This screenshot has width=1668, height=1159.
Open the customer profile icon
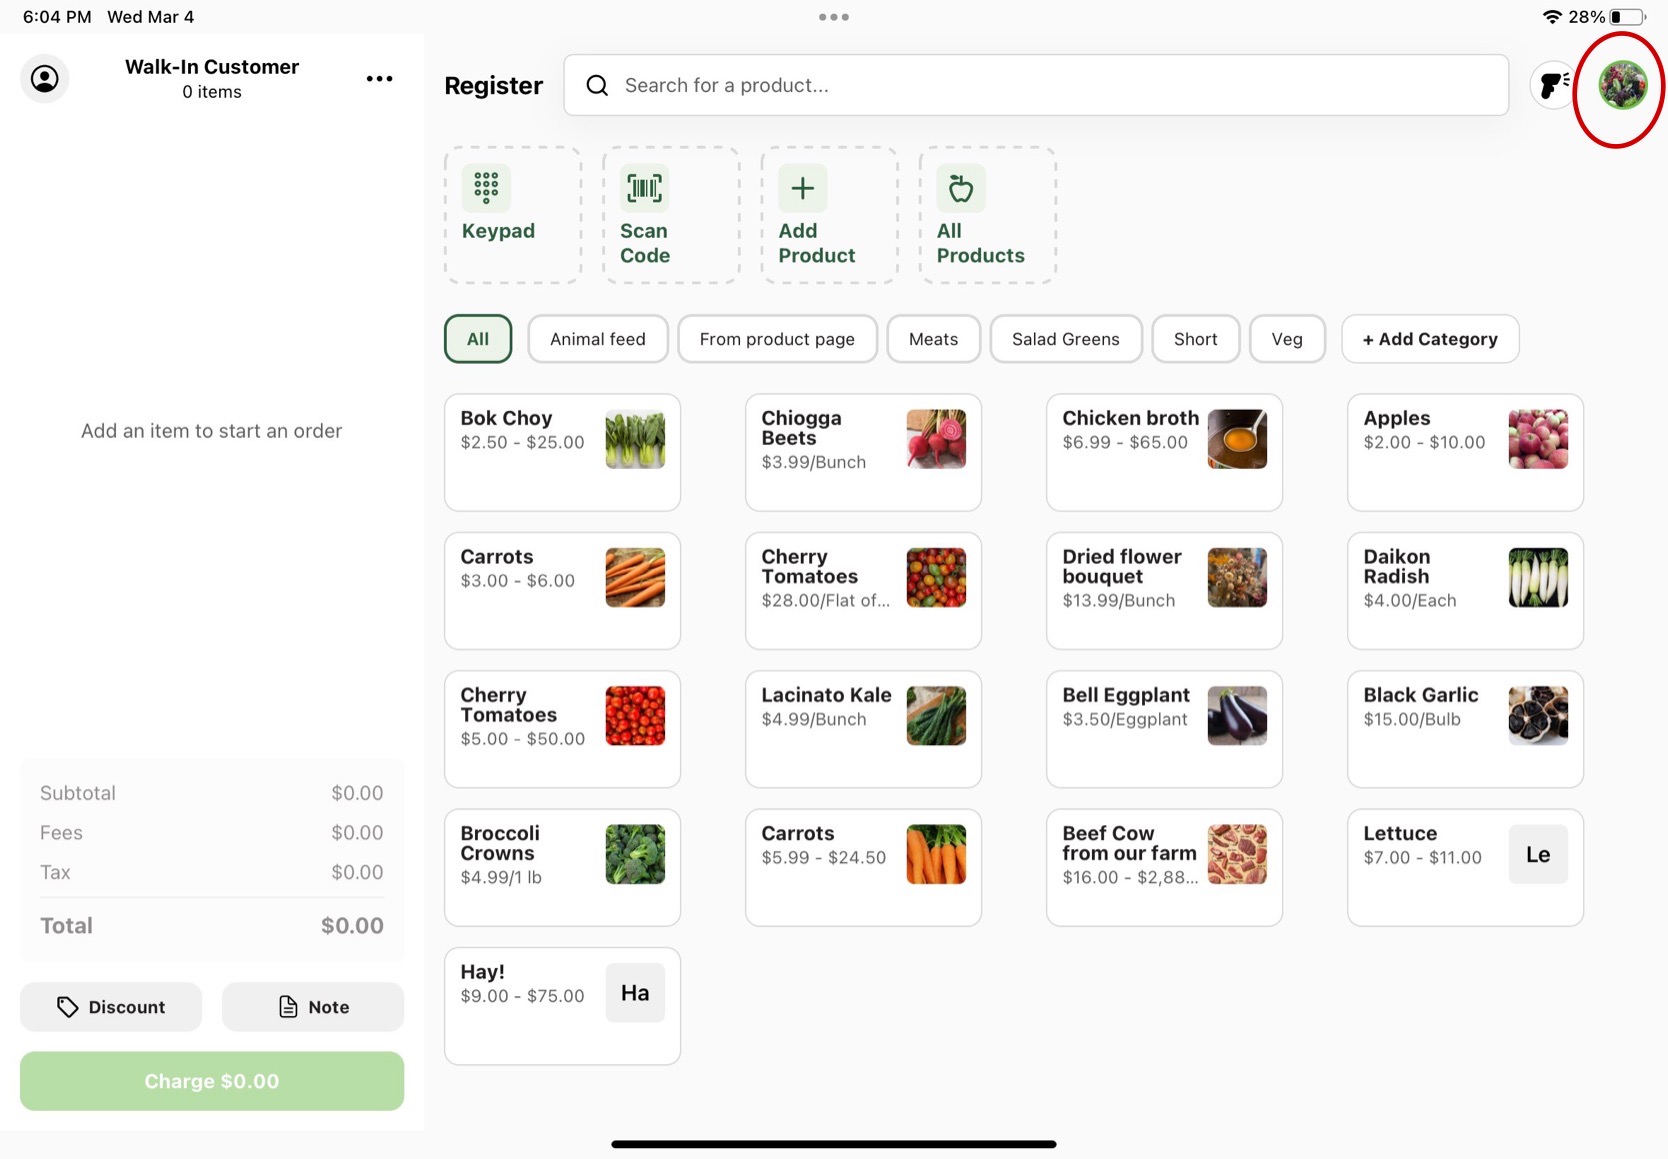[x=45, y=79]
